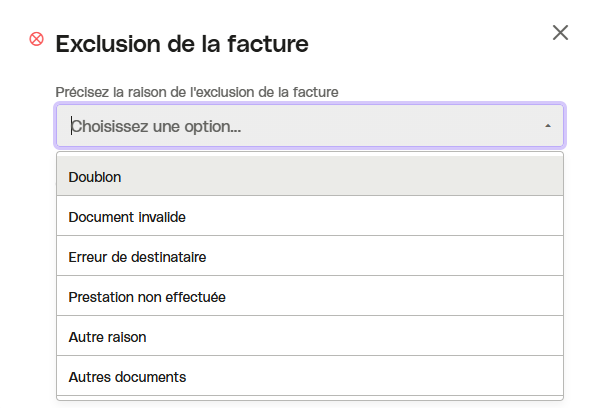Pick the last list row, Autres documents
Image resolution: width=591 pixels, height=408 pixels.
click(309, 377)
